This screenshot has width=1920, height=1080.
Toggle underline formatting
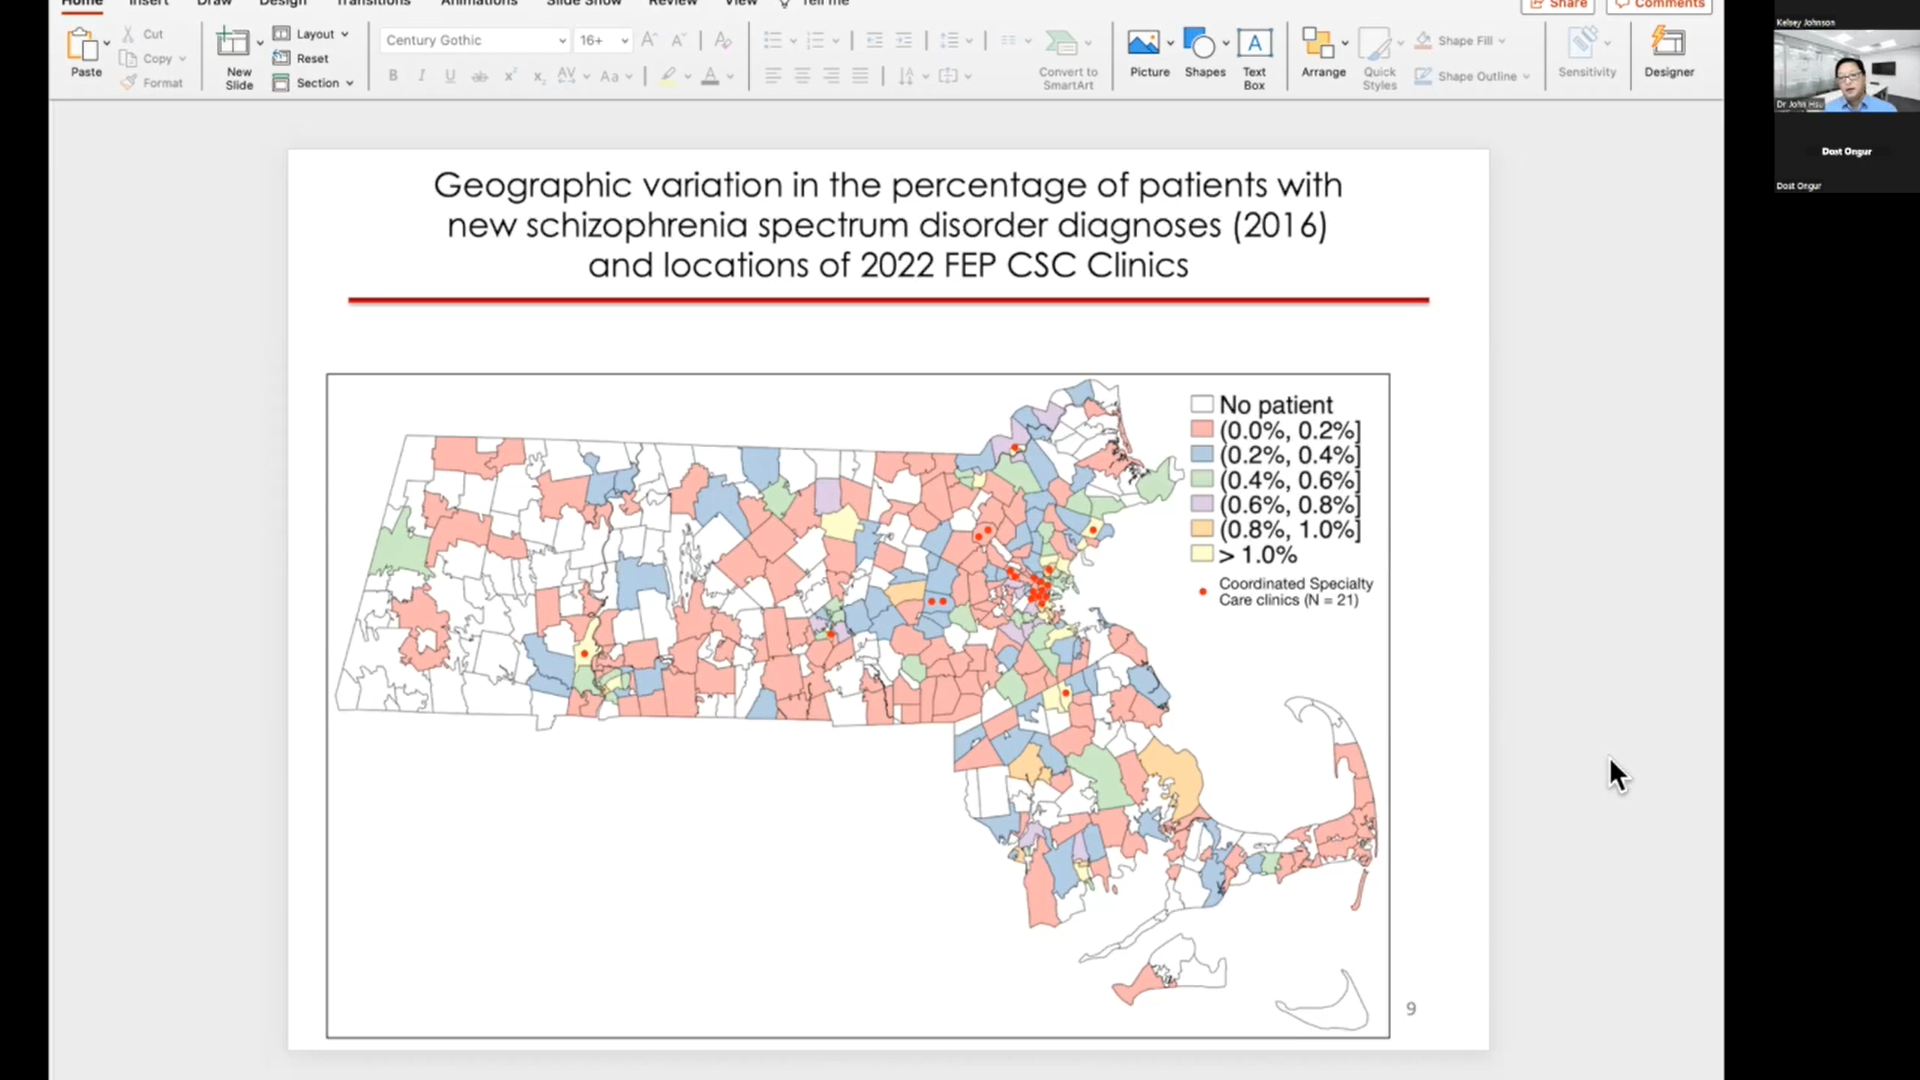tap(450, 76)
